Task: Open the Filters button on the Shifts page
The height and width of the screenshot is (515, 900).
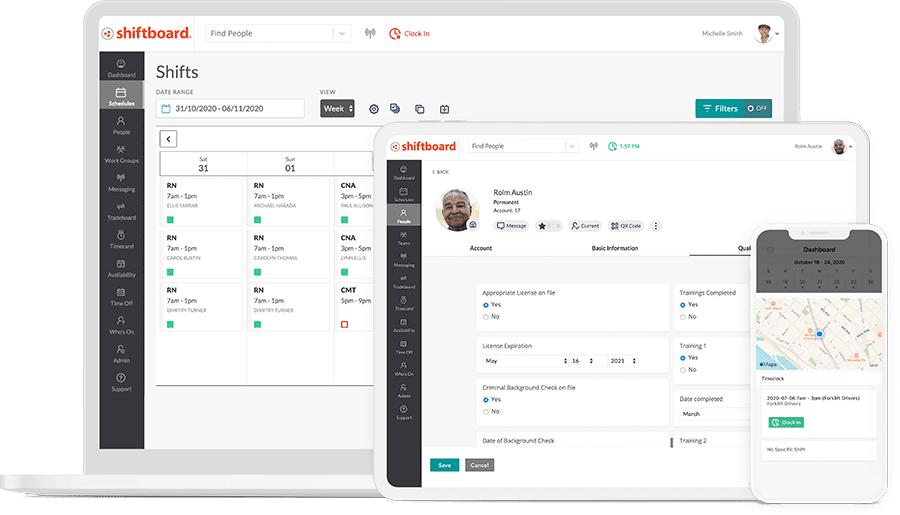Action: pyautogui.click(x=720, y=108)
